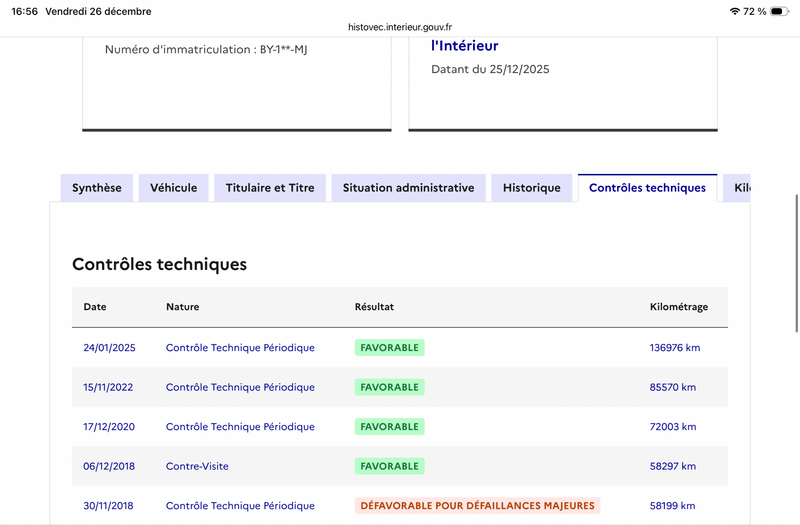Open the partially visible tab after Contrôles techniques
Image resolution: width=800 pixels, height=525 pixels.
coord(738,188)
